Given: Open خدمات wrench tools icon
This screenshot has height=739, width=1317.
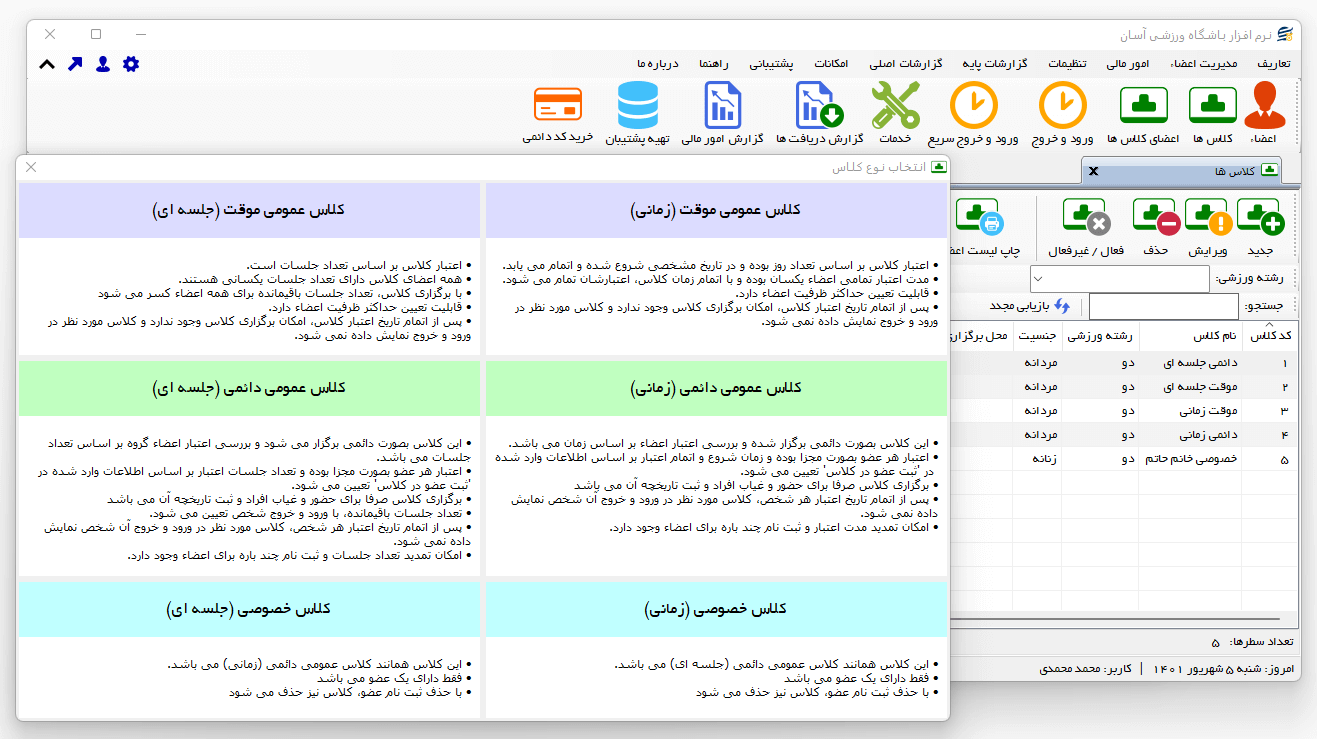Looking at the screenshot, I should tap(895, 113).
